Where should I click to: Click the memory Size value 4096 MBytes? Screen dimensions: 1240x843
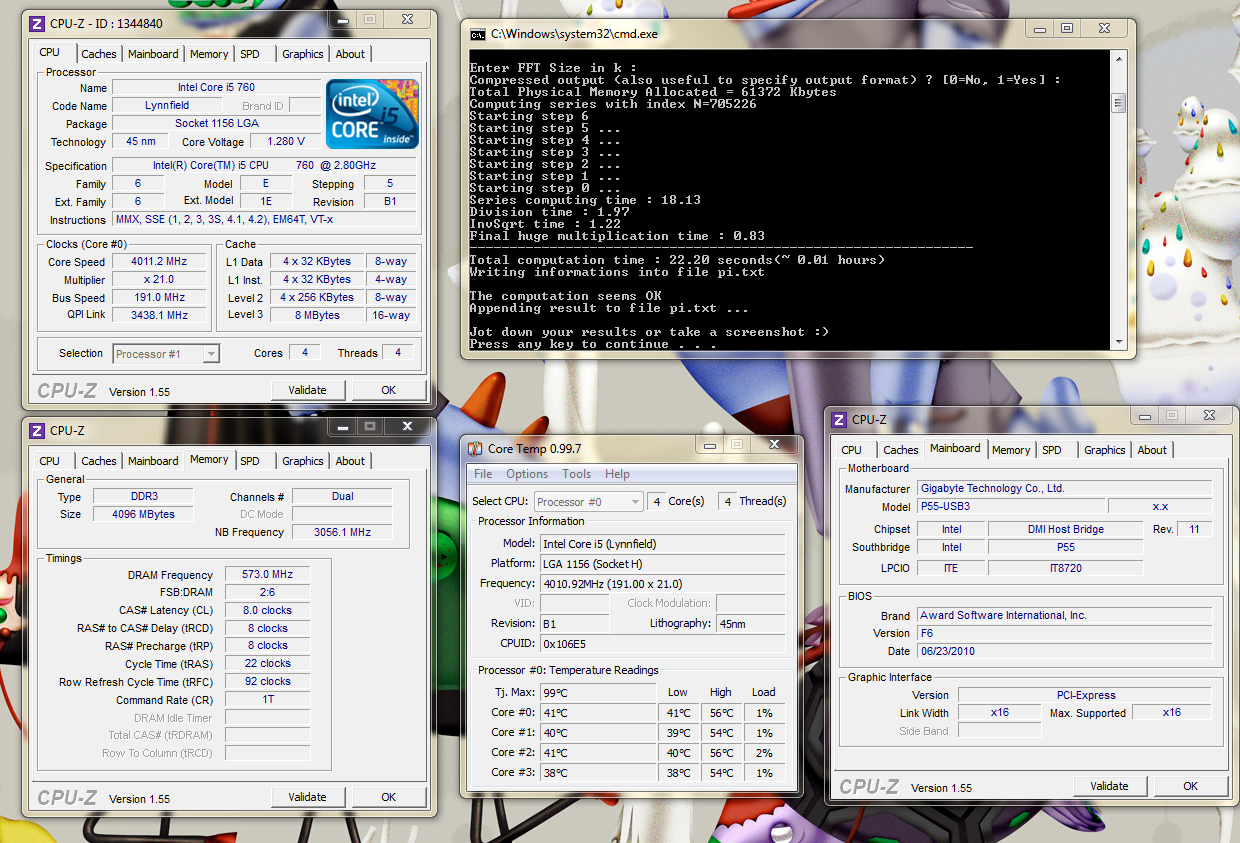(x=145, y=514)
